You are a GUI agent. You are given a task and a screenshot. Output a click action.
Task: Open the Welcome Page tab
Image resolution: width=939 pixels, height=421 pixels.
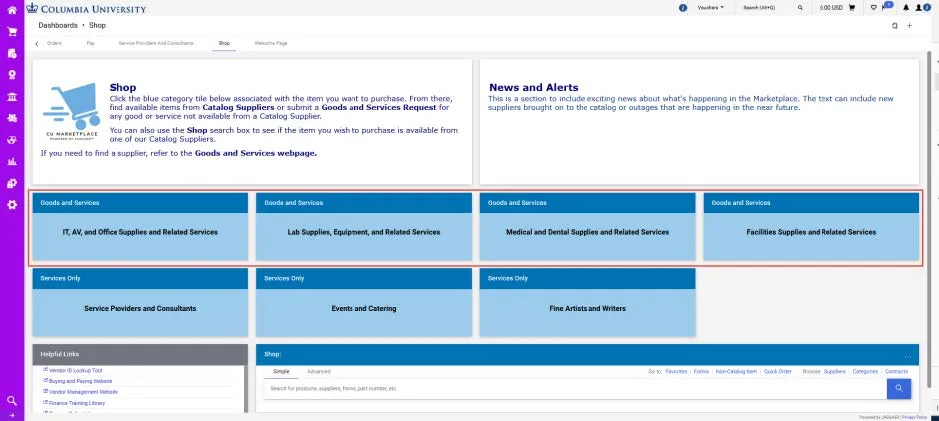[x=271, y=43]
